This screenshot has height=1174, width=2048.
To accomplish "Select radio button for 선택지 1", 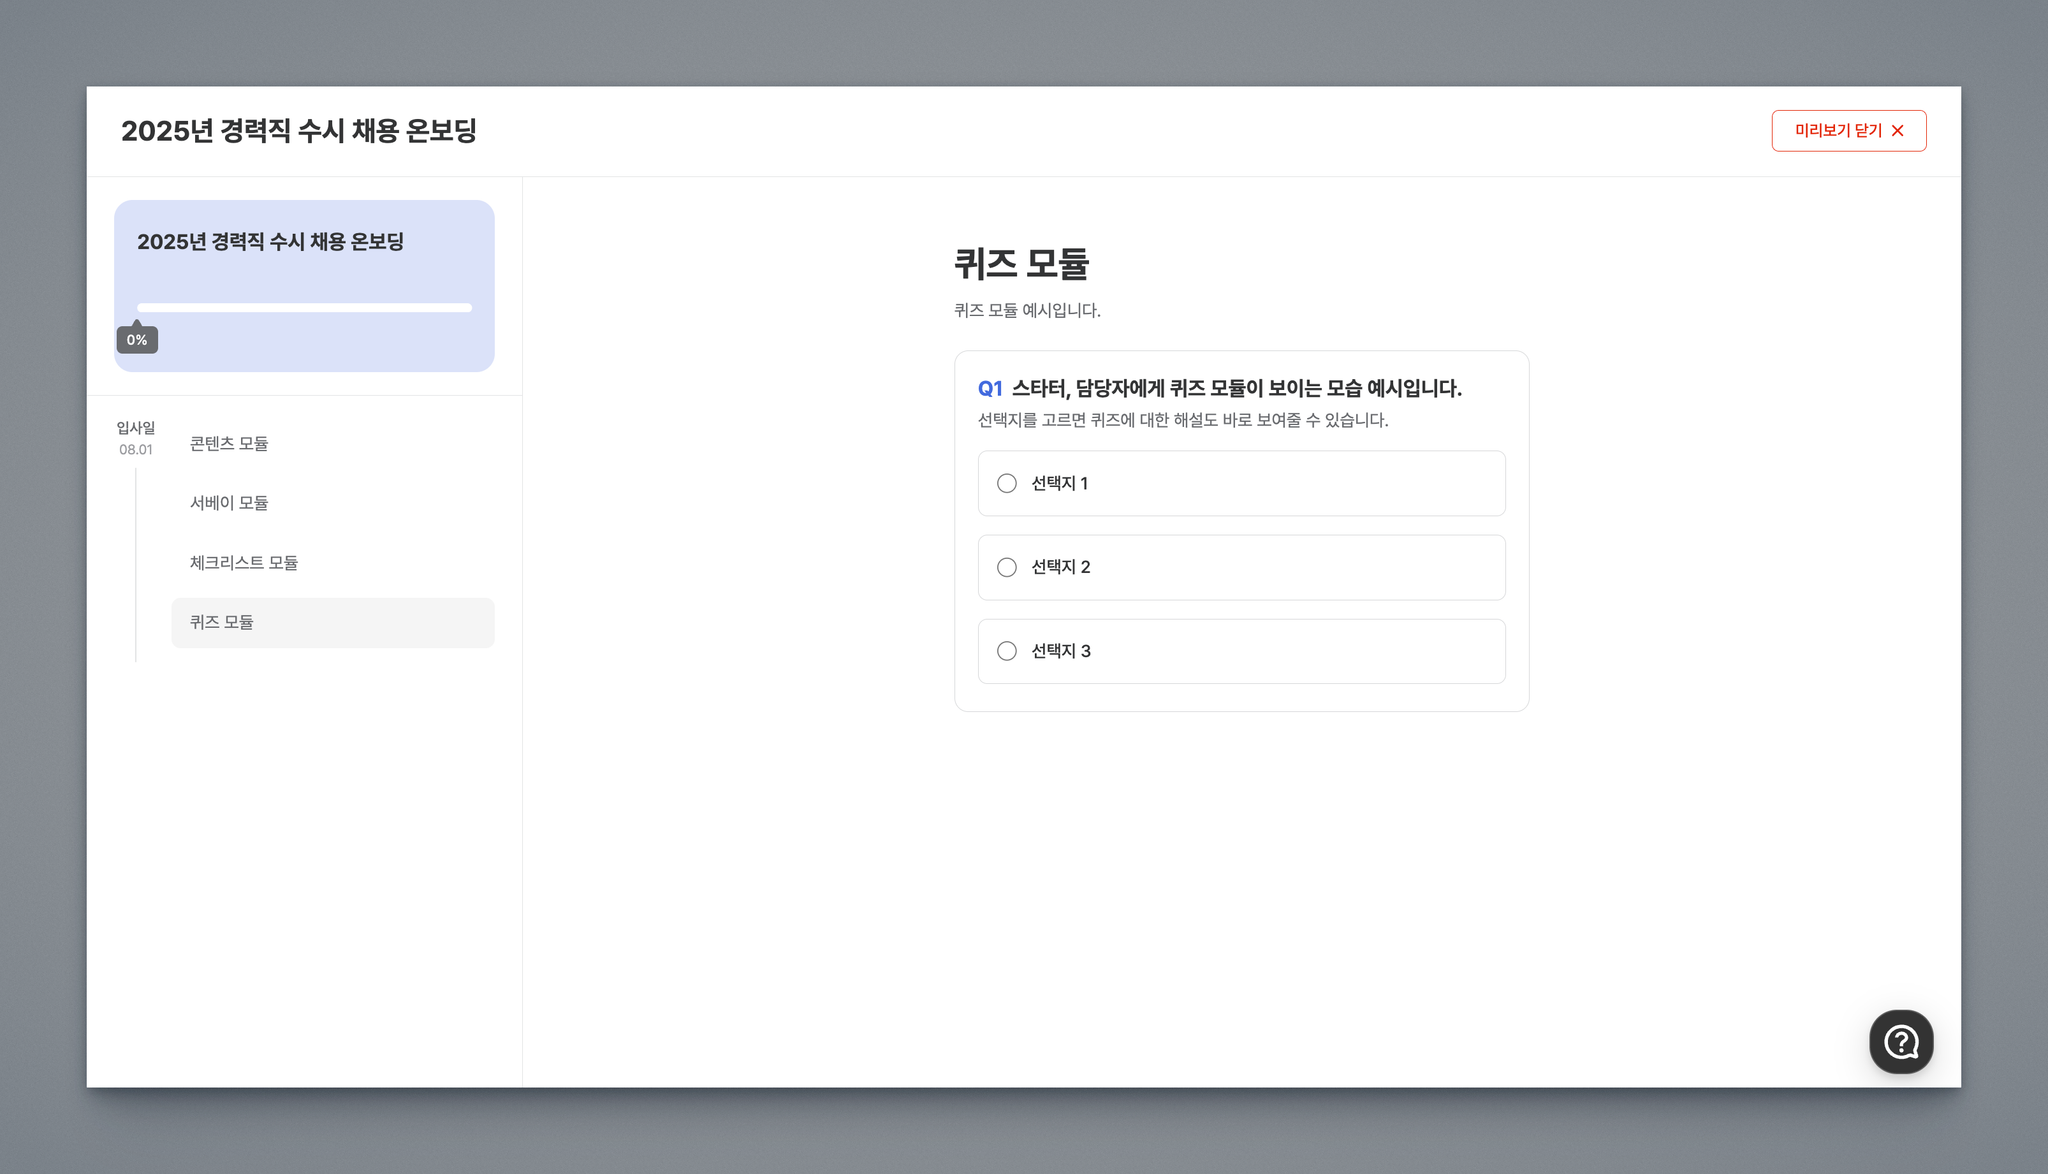I will [x=1007, y=484].
